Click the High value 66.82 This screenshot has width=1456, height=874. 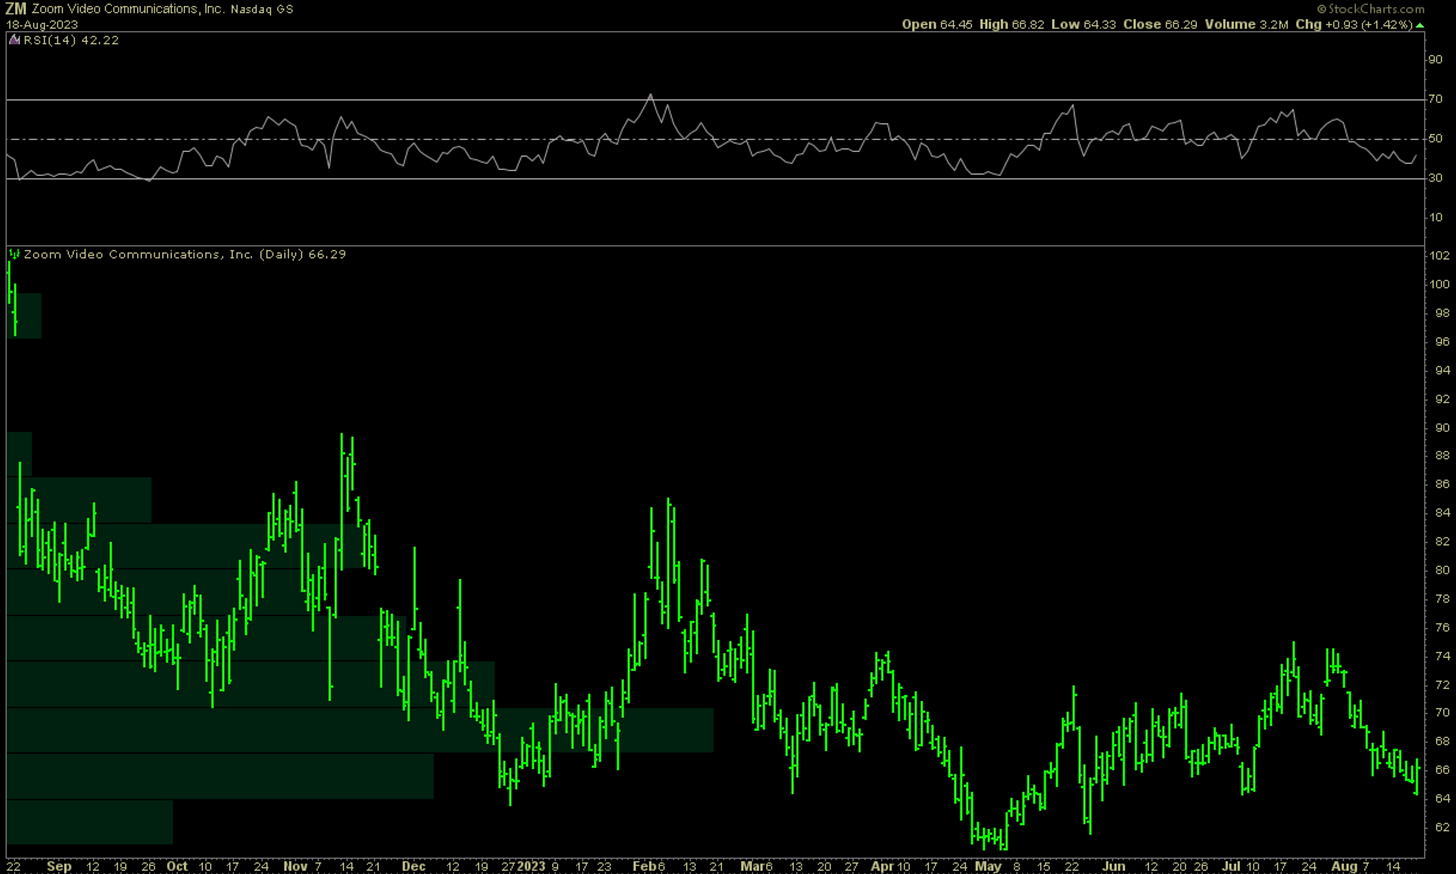coord(1028,24)
